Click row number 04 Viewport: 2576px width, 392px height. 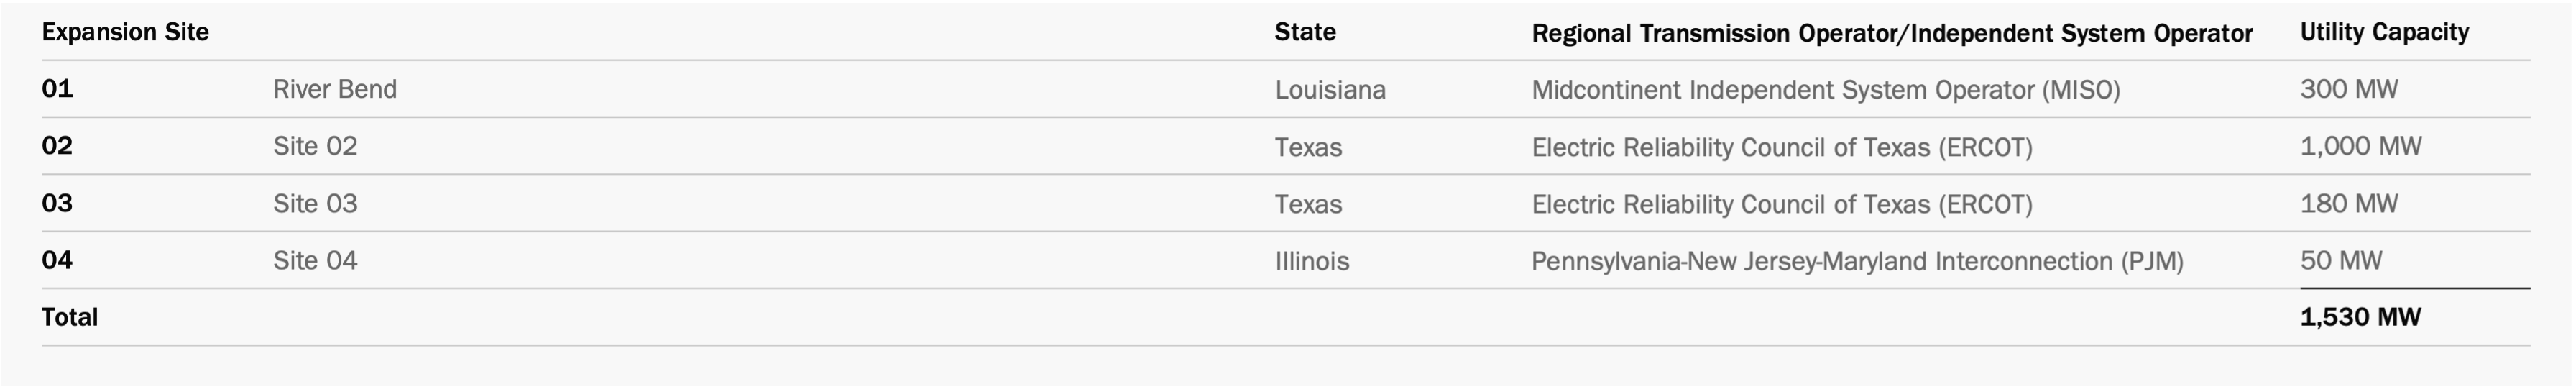point(57,260)
